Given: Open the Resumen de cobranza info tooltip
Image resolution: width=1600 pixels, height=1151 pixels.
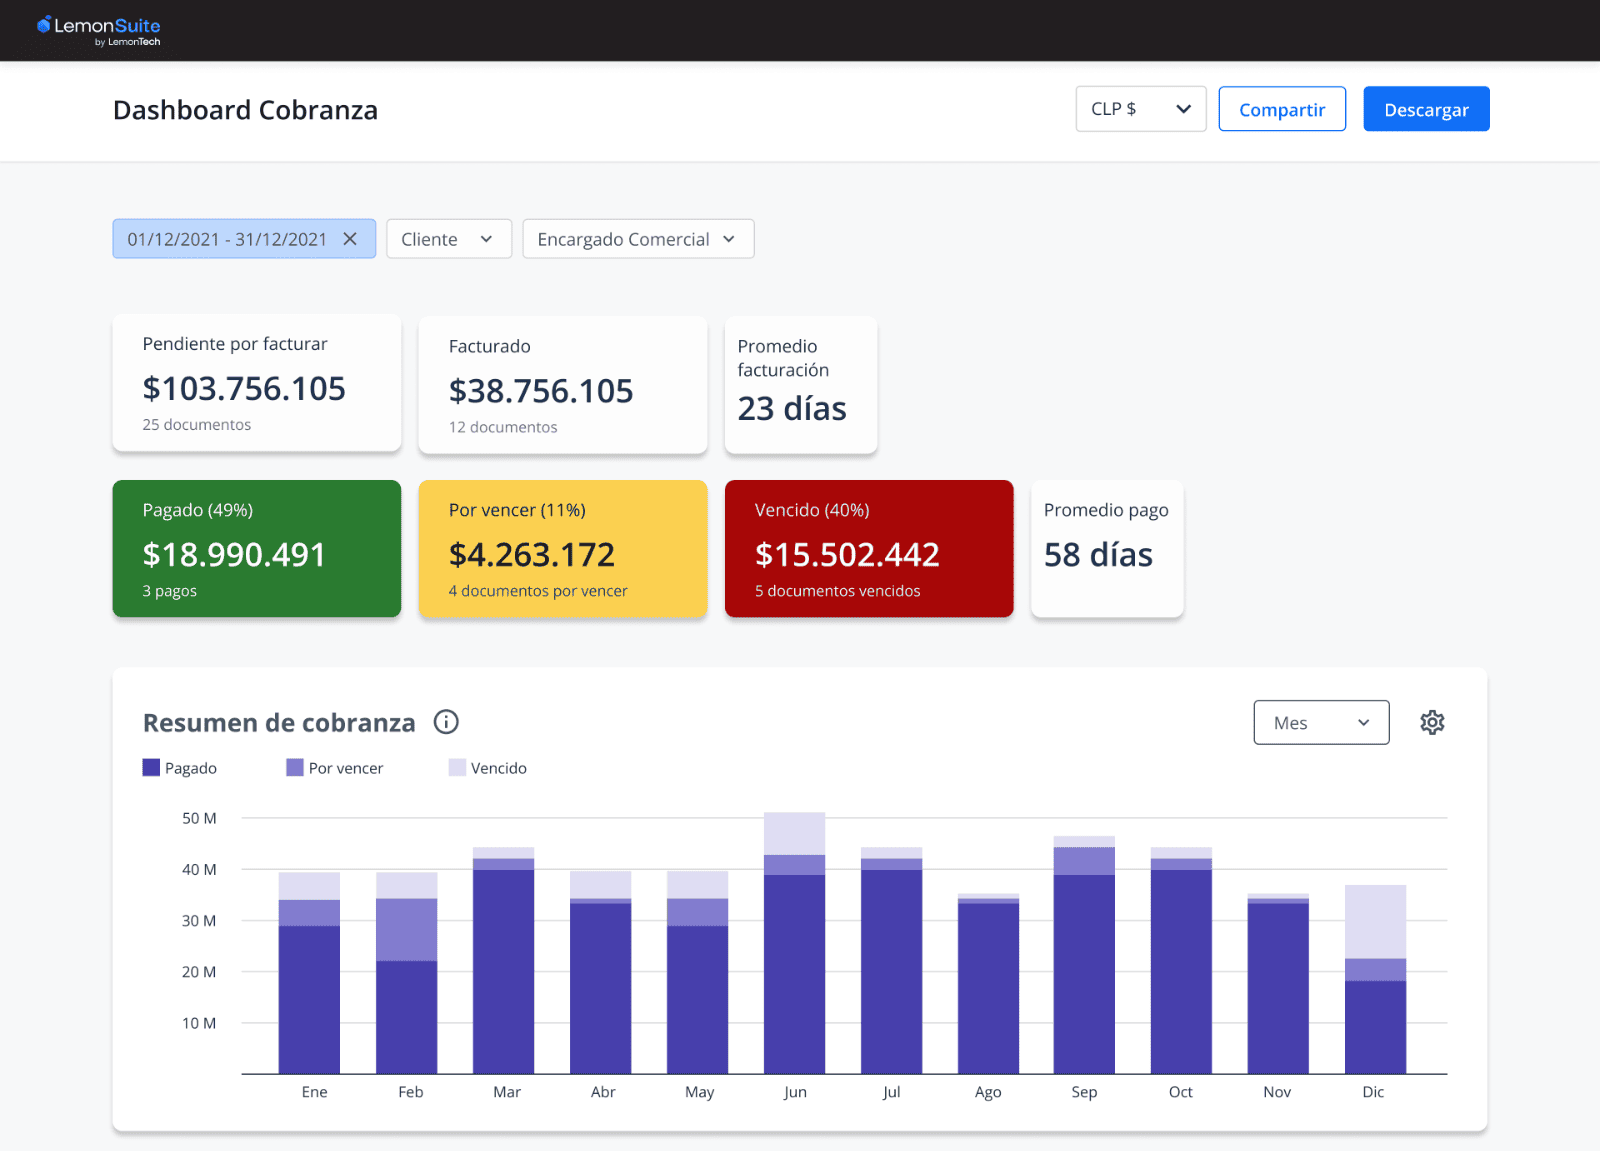Looking at the screenshot, I should tap(446, 722).
